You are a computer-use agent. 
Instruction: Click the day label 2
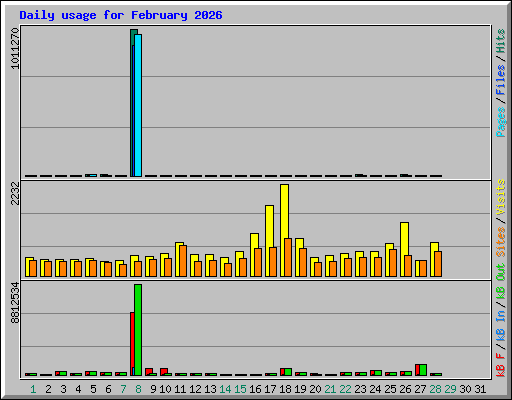48,389
